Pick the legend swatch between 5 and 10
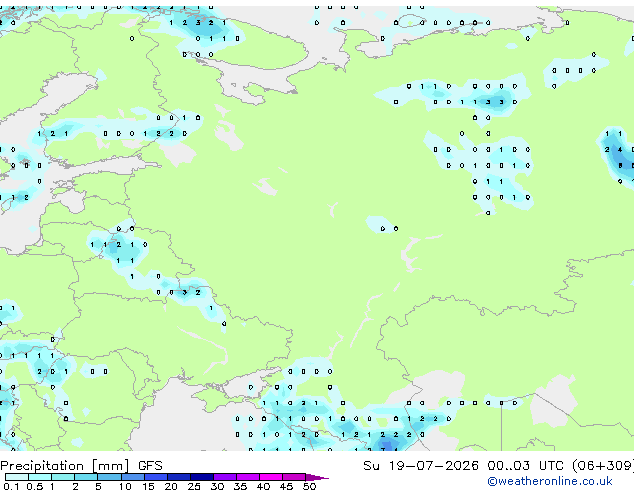This screenshot has height=490, width=634. 109,477
